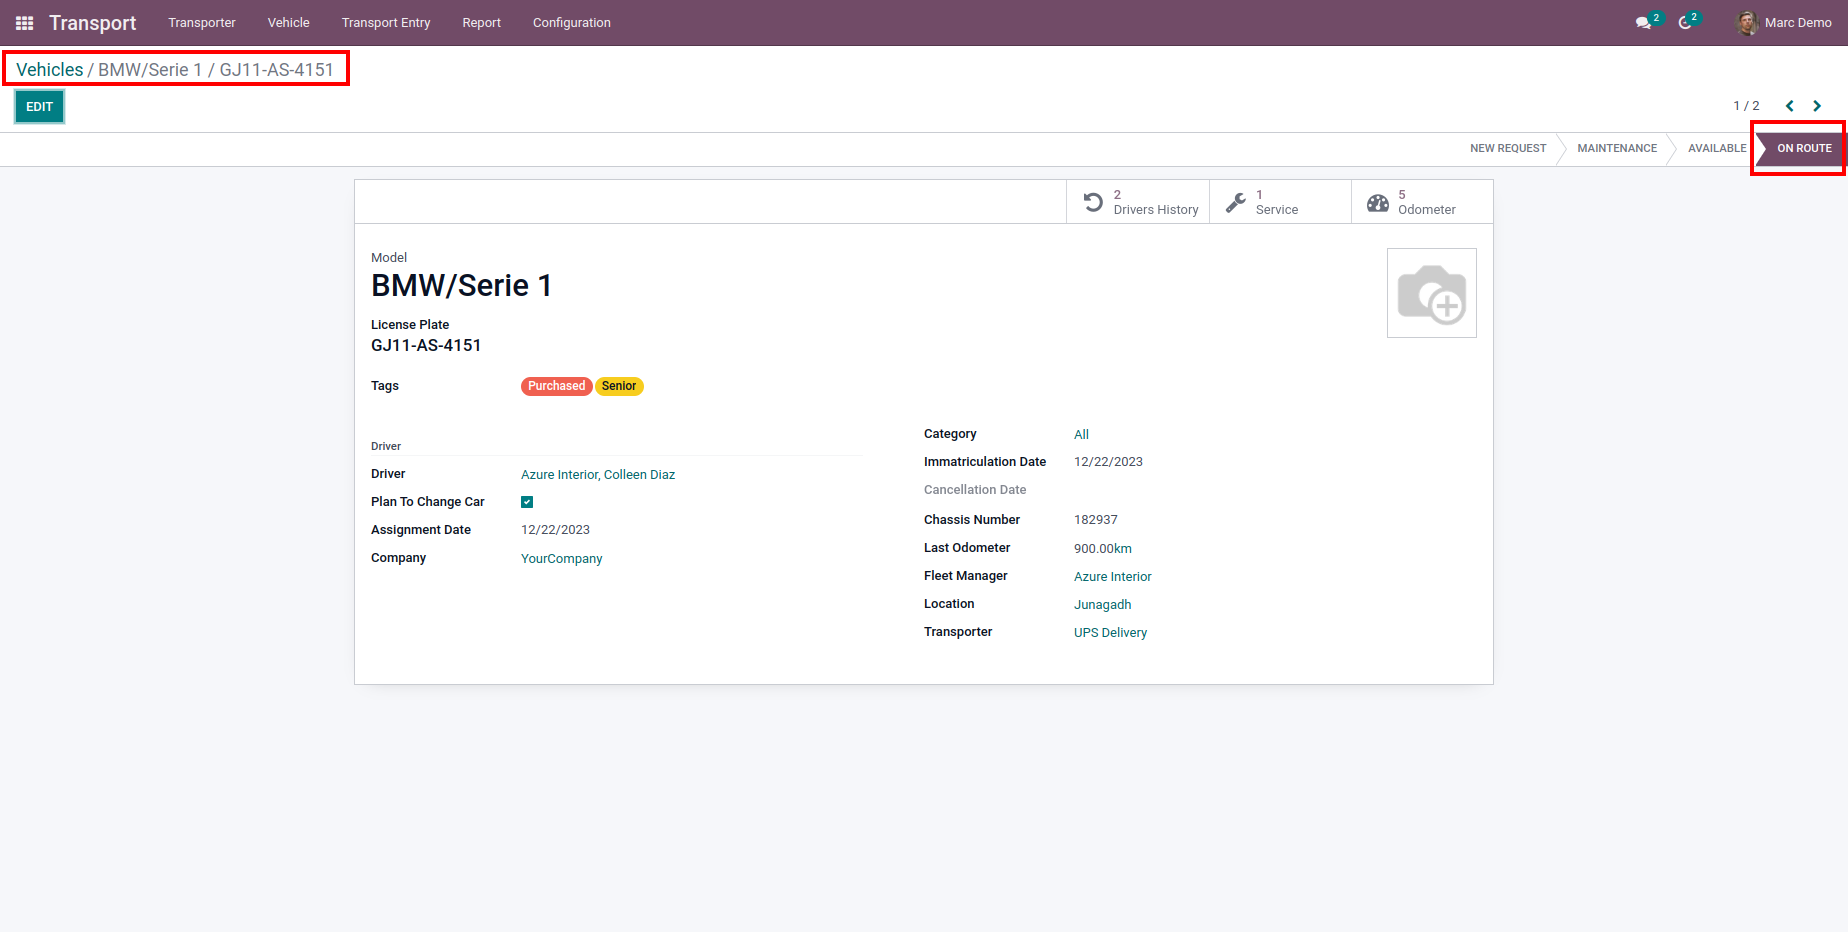Open Junagadh location link
1848x932 pixels.
tap(1103, 605)
